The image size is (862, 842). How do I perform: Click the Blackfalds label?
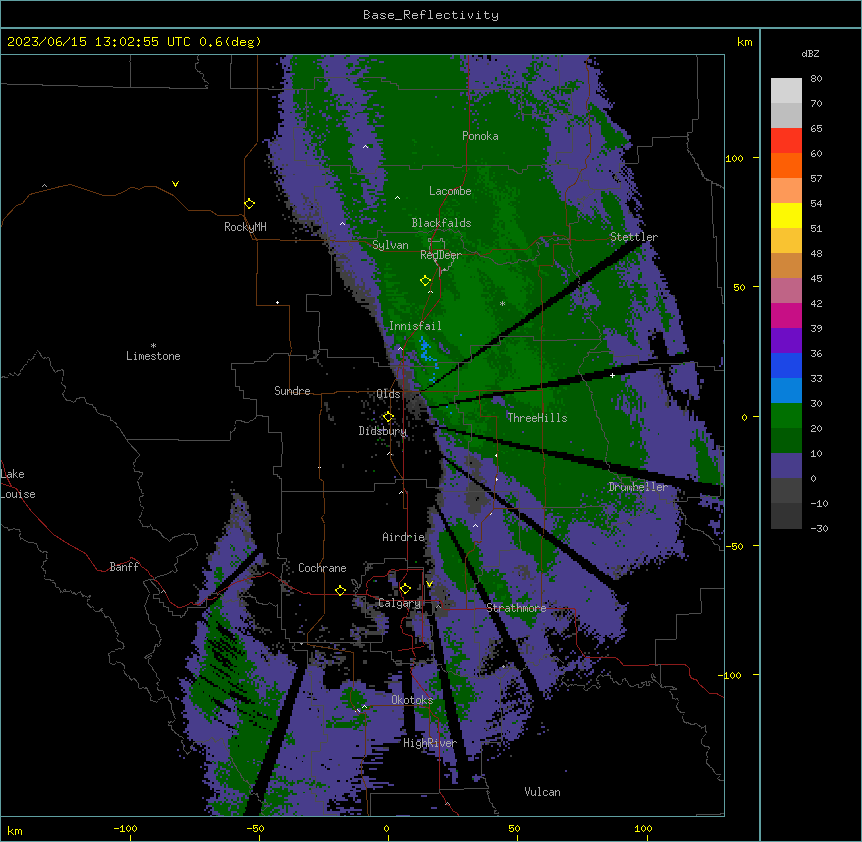(x=441, y=223)
